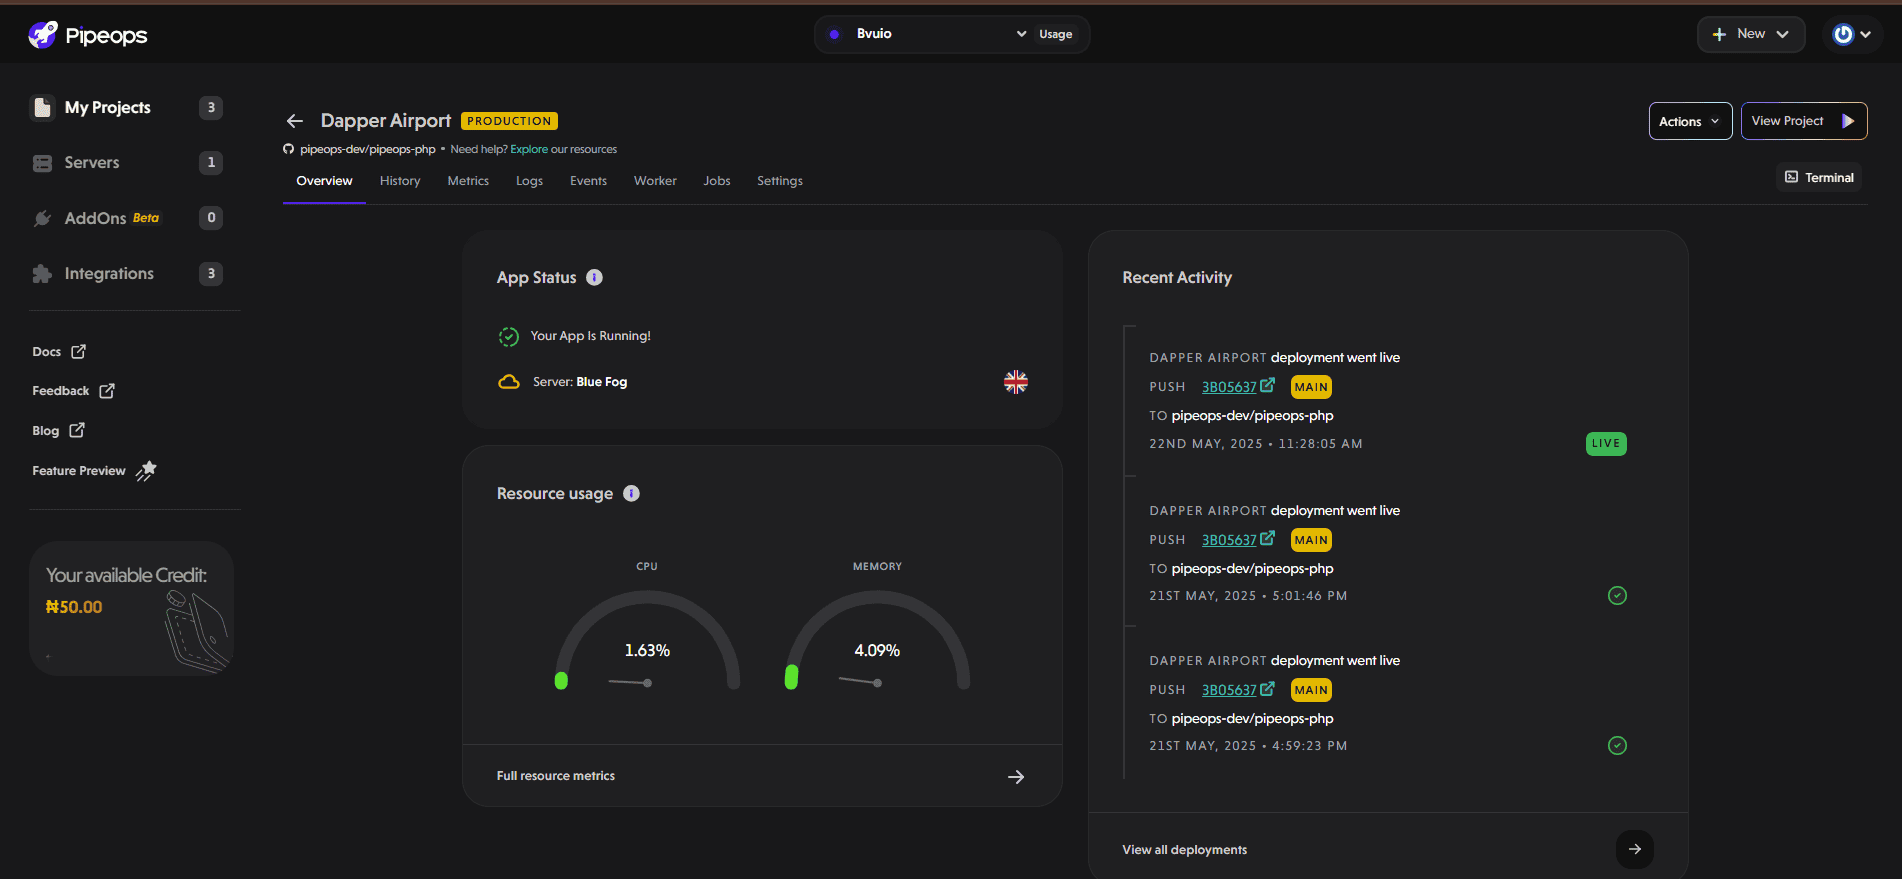This screenshot has width=1902, height=879.
Task: Select the Overview tab
Action: (324, 181)
